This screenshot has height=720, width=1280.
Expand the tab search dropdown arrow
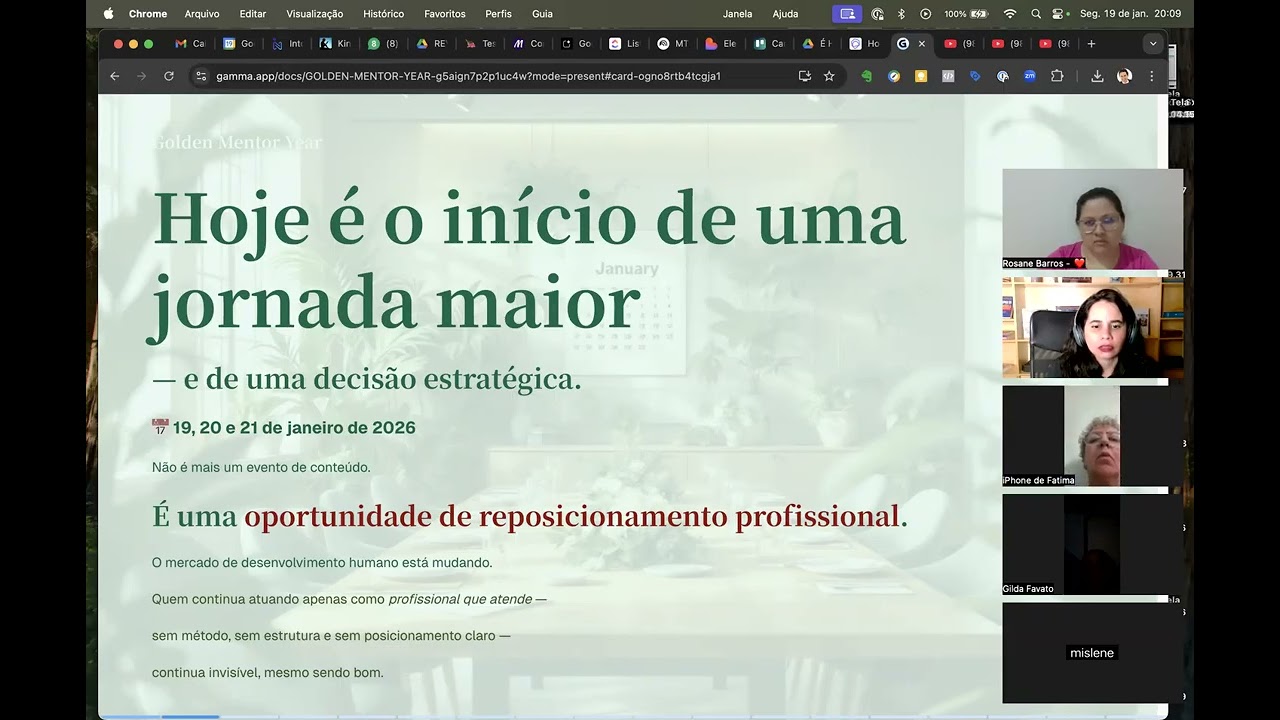[1153, 44]
